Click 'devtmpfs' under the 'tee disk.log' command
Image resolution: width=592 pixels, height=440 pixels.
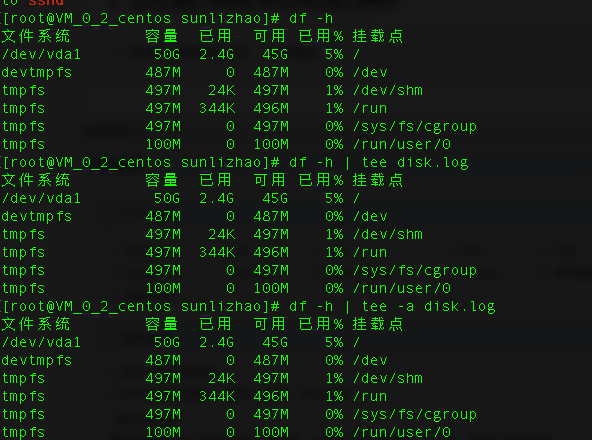pos(37,217)
